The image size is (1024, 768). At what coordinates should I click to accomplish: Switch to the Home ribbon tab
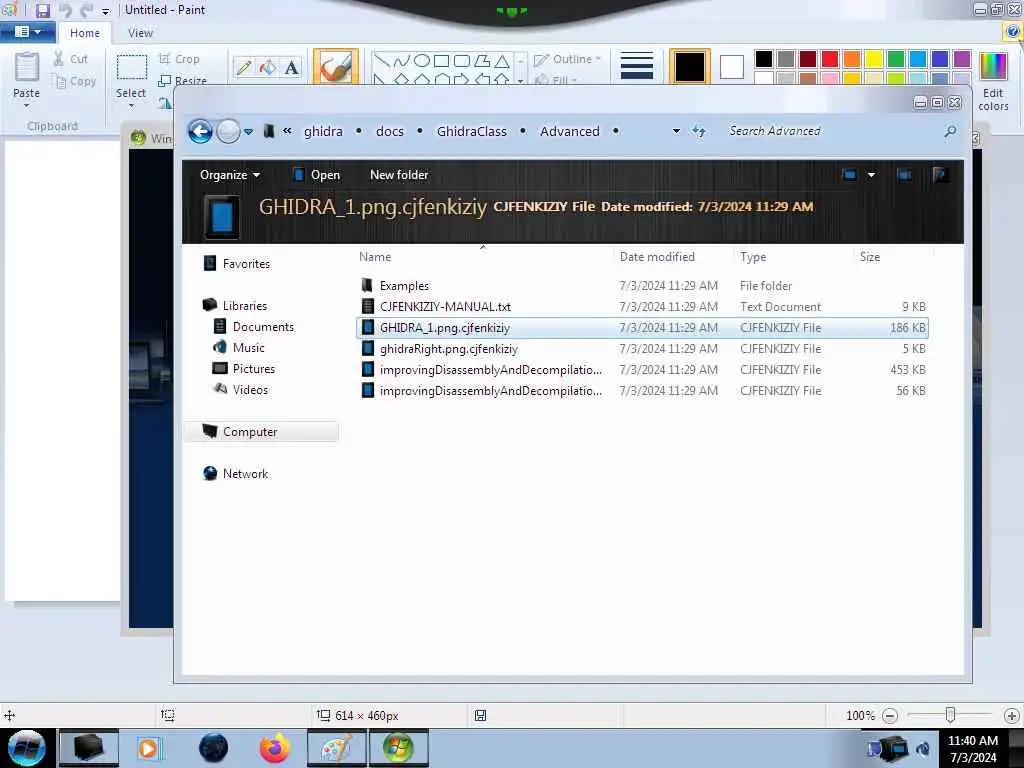coord(85,33)
